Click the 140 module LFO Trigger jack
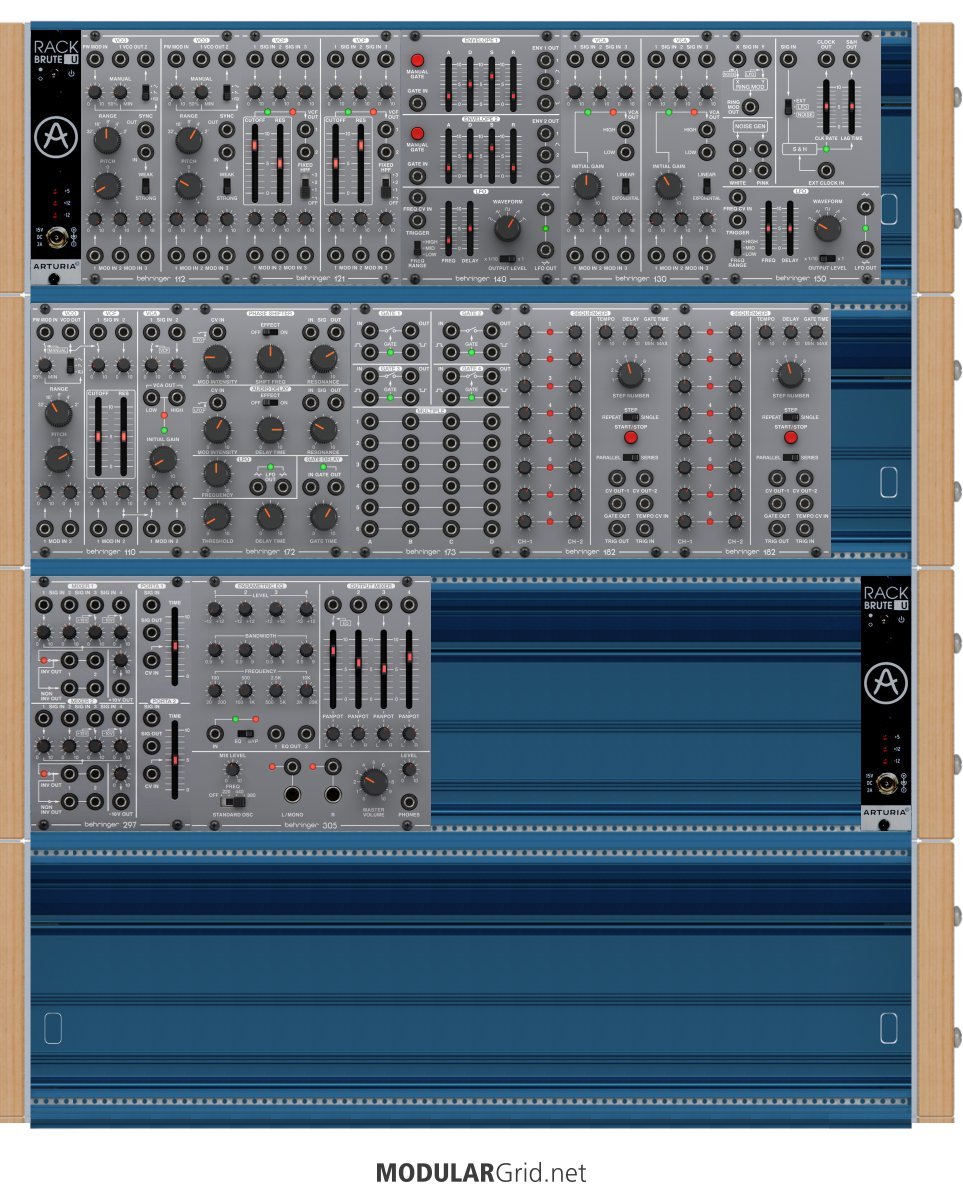Screen dimensions: 963x1194 point(417,221)
